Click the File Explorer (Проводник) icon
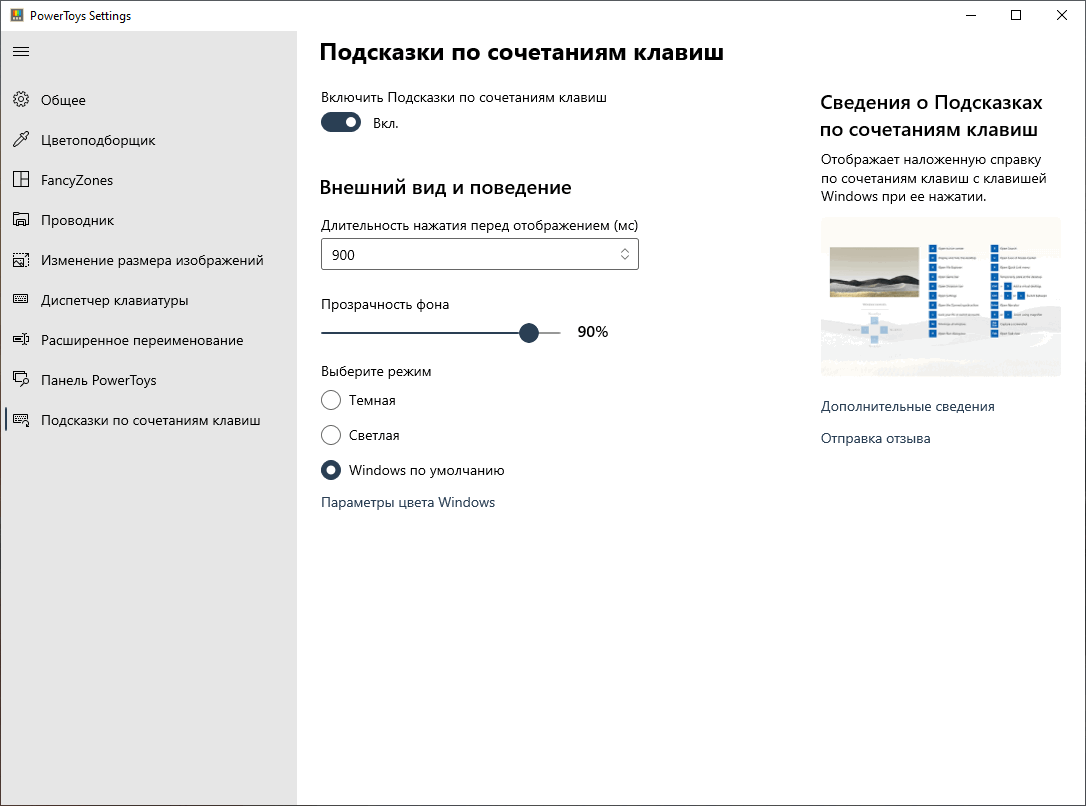The height and width of the screenshot is (806, 1086). (x=21, y=220)
